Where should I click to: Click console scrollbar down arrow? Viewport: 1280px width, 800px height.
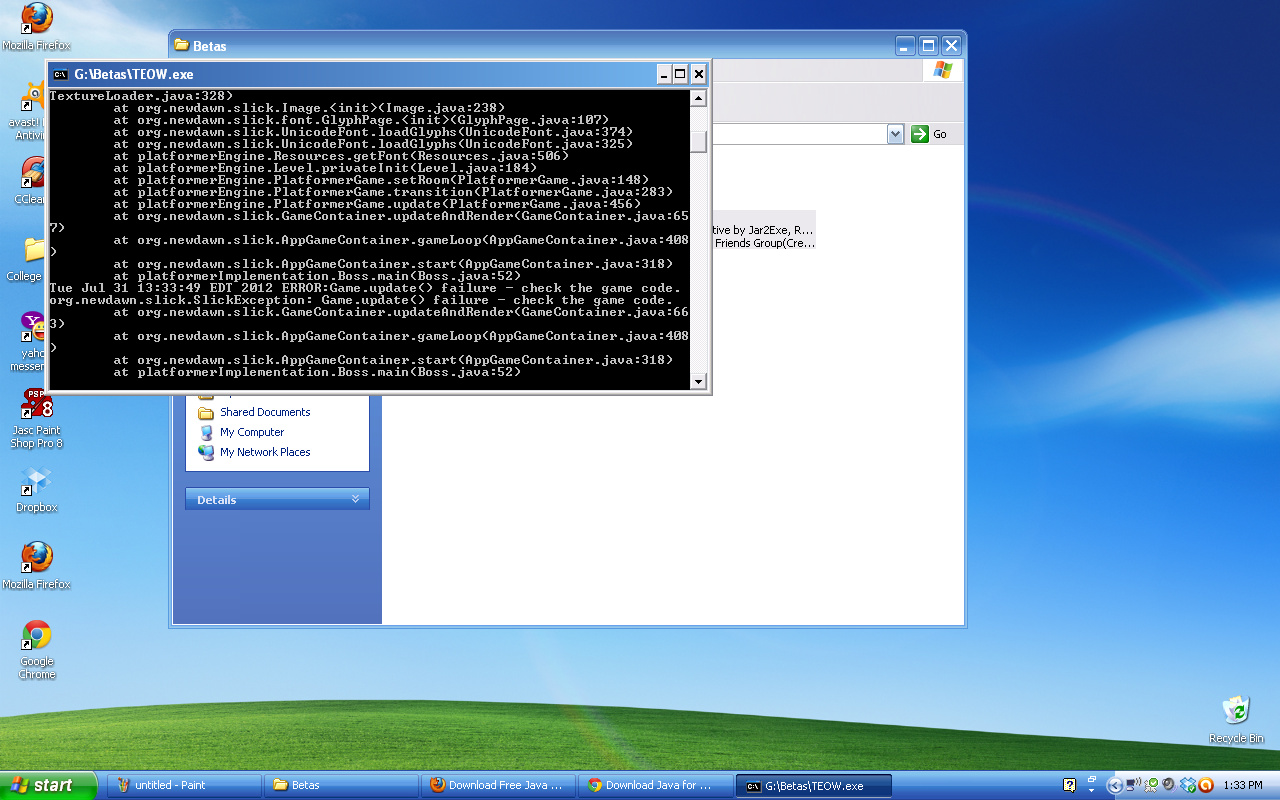coord(698,381)
